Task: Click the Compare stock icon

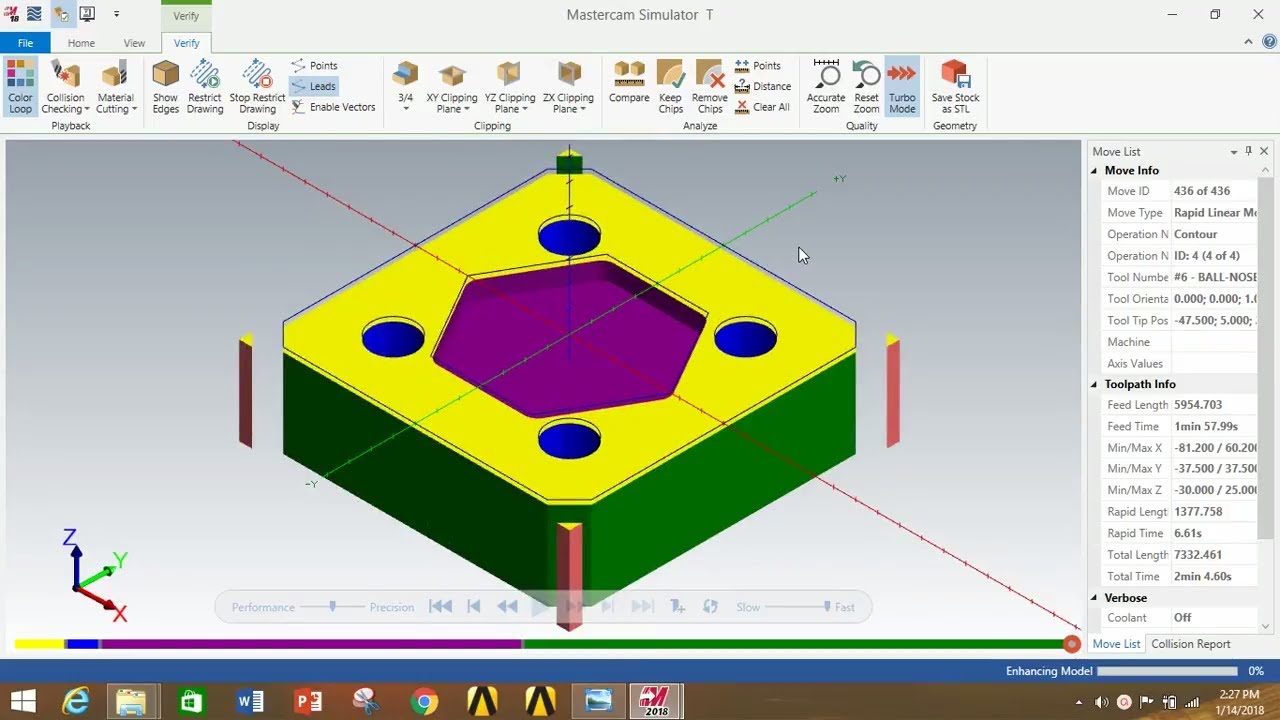Action: tap(629, 82)
